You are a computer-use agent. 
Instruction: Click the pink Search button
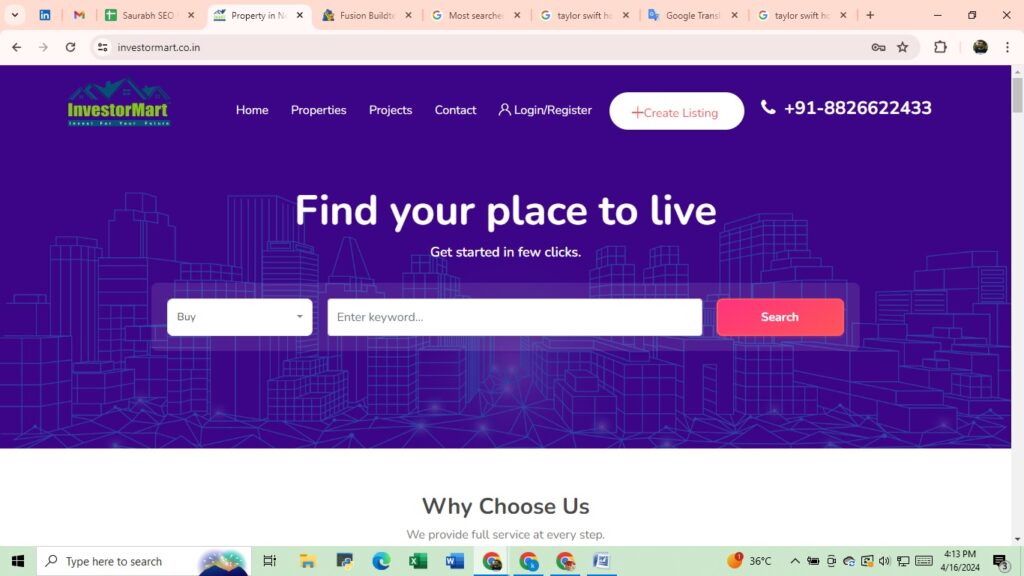click(780, 317)
